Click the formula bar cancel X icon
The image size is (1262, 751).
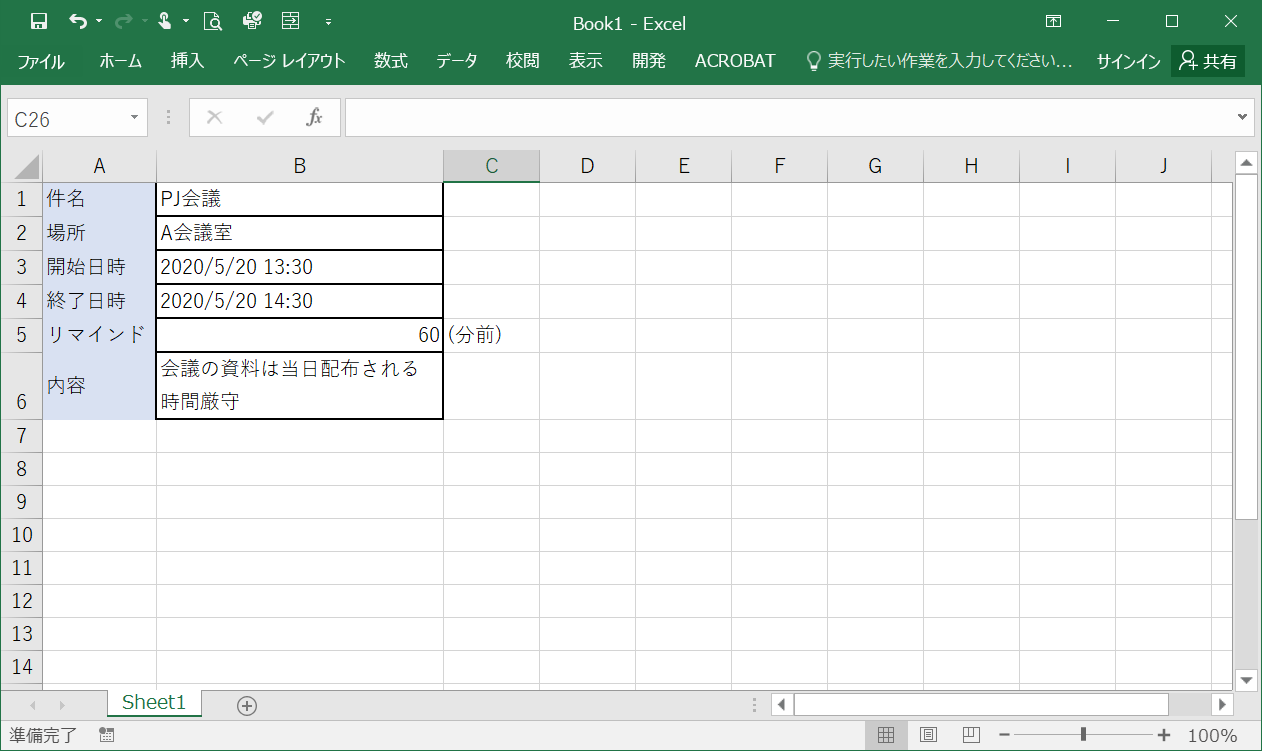tap(214, 118)
